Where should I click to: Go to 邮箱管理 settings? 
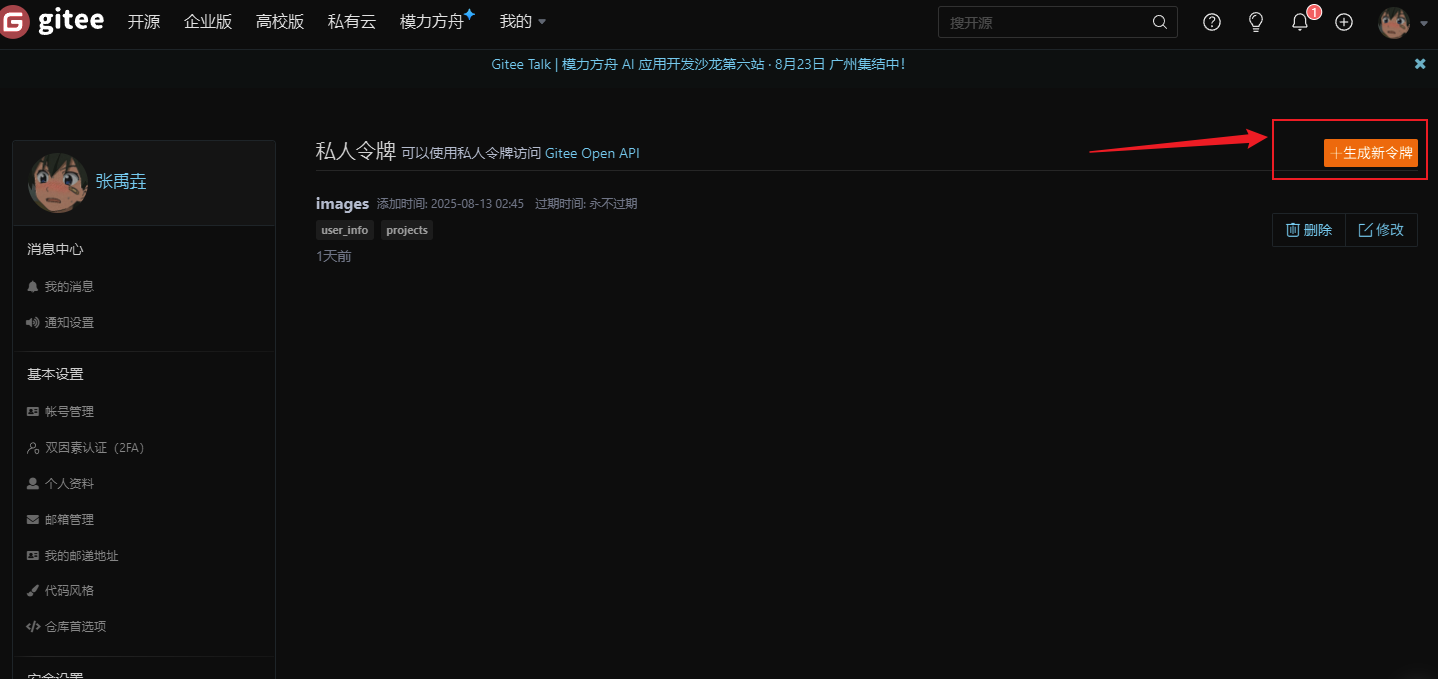(69, 520)
